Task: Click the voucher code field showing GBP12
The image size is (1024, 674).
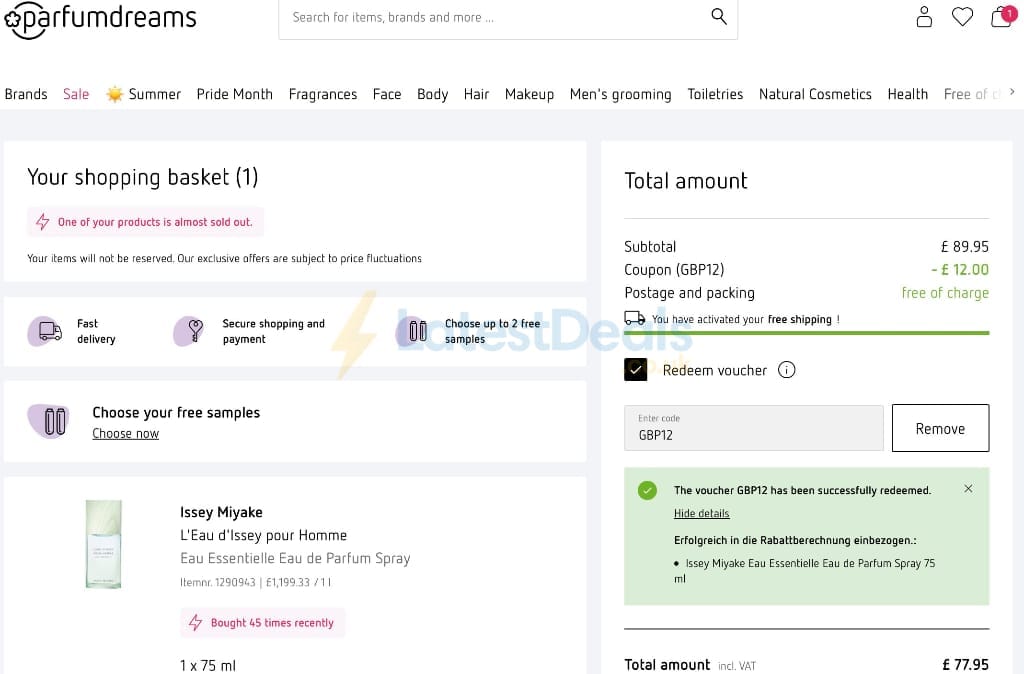Action: (754, 428)
